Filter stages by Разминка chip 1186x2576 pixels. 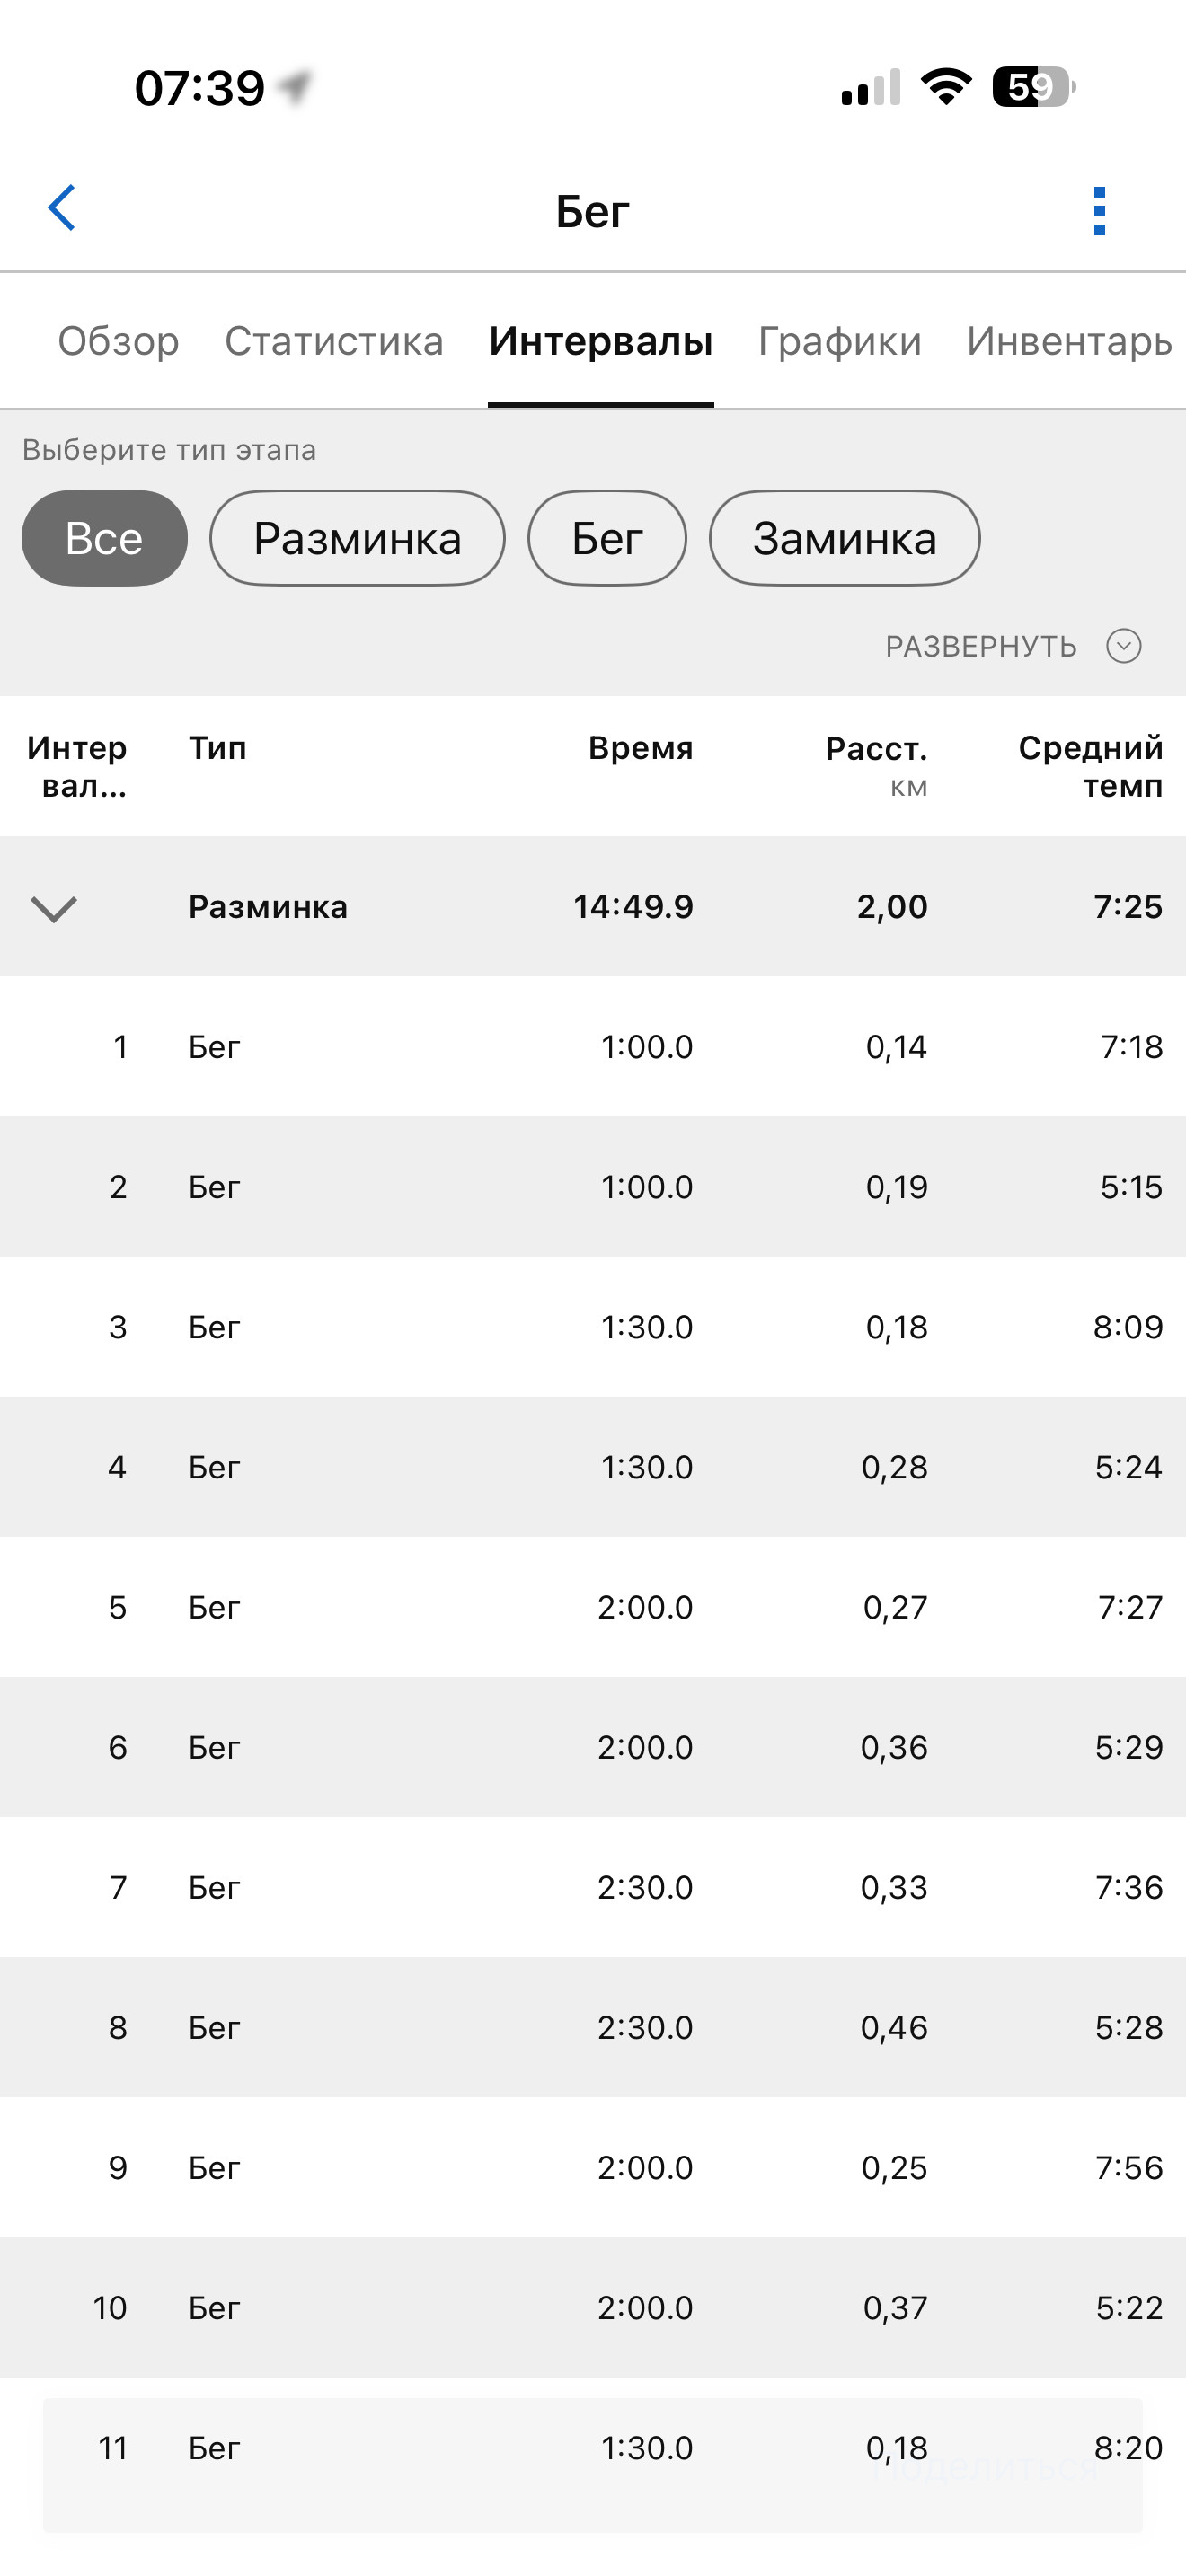[x=357, y=538]
